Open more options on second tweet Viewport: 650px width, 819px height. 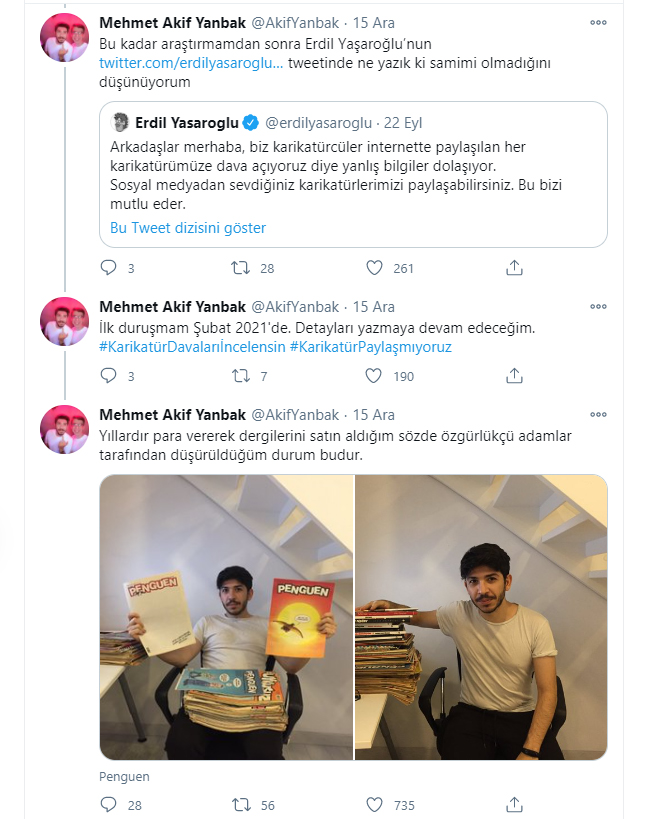point(598,307)
